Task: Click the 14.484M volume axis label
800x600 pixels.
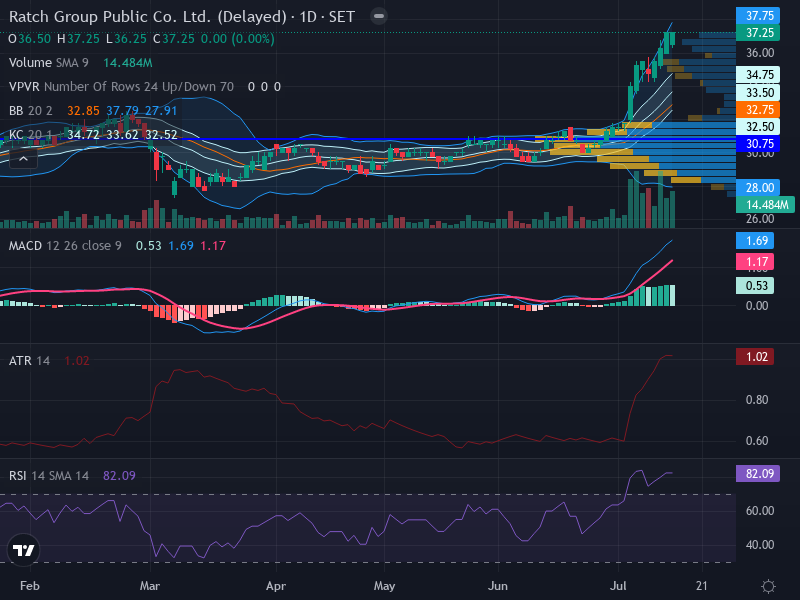Action: click(x=765, y=205)
